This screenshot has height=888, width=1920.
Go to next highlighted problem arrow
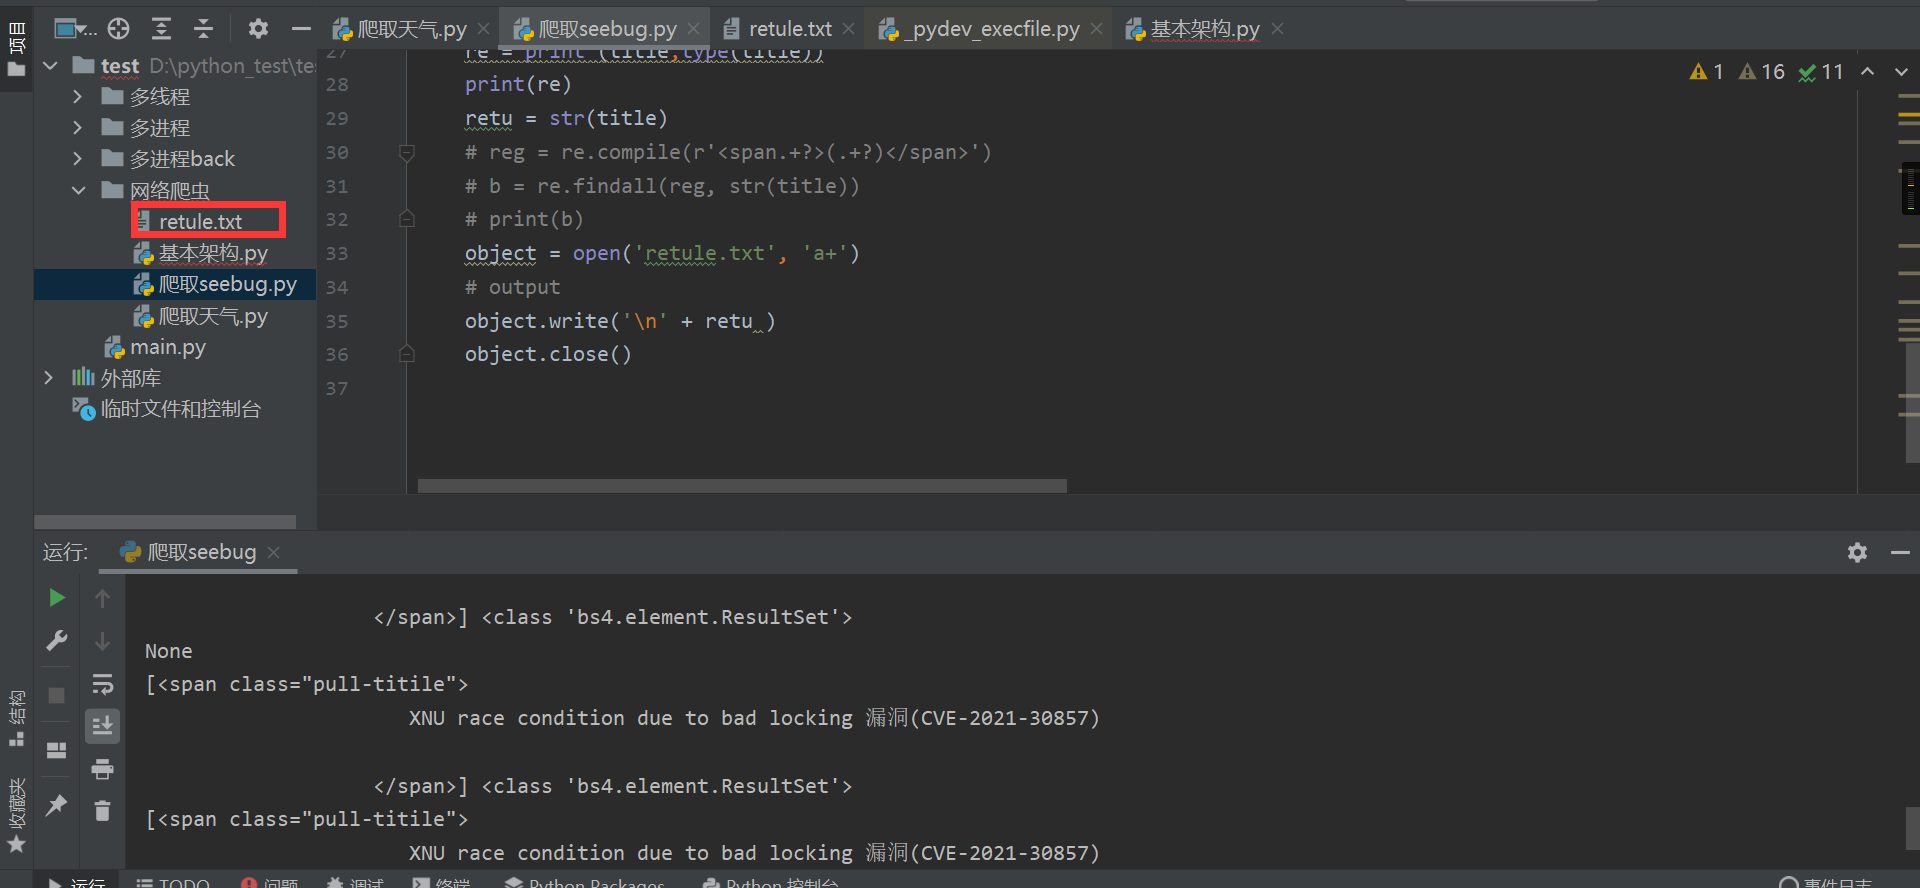click(1901, 71)
